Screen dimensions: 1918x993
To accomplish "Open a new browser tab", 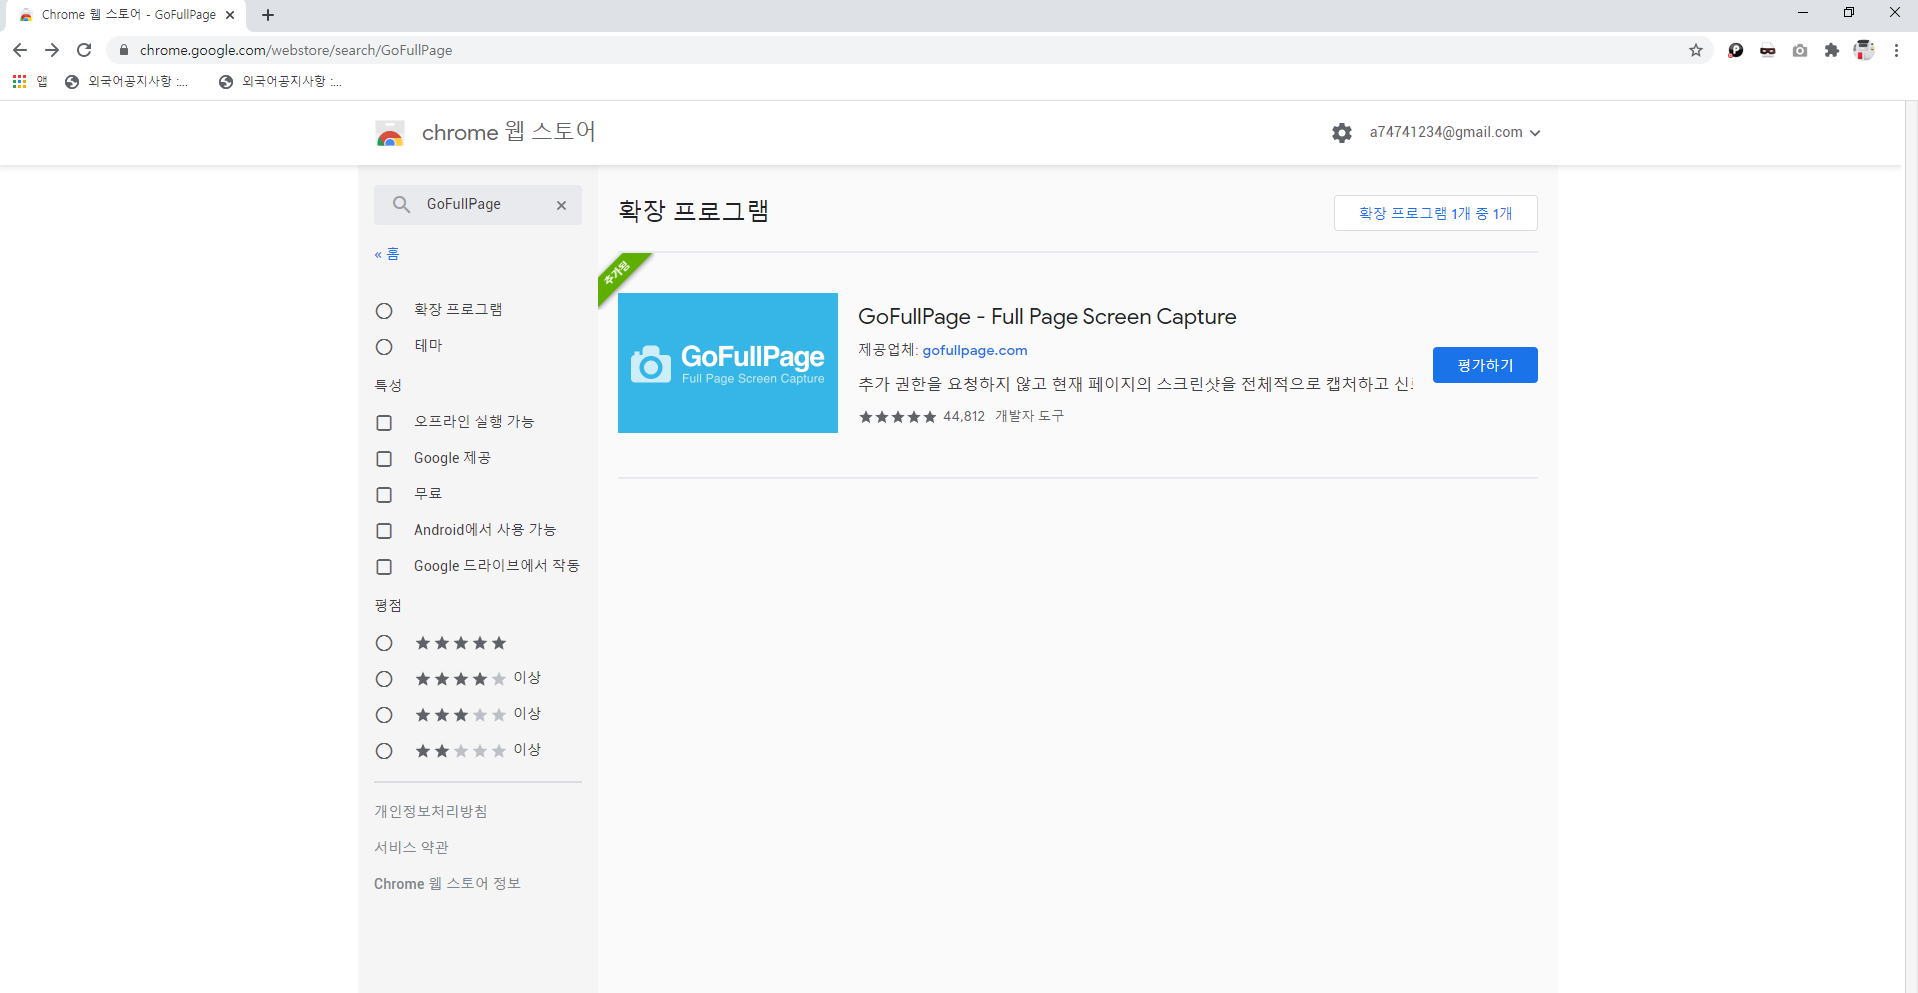I will click(x=268, y=15).
